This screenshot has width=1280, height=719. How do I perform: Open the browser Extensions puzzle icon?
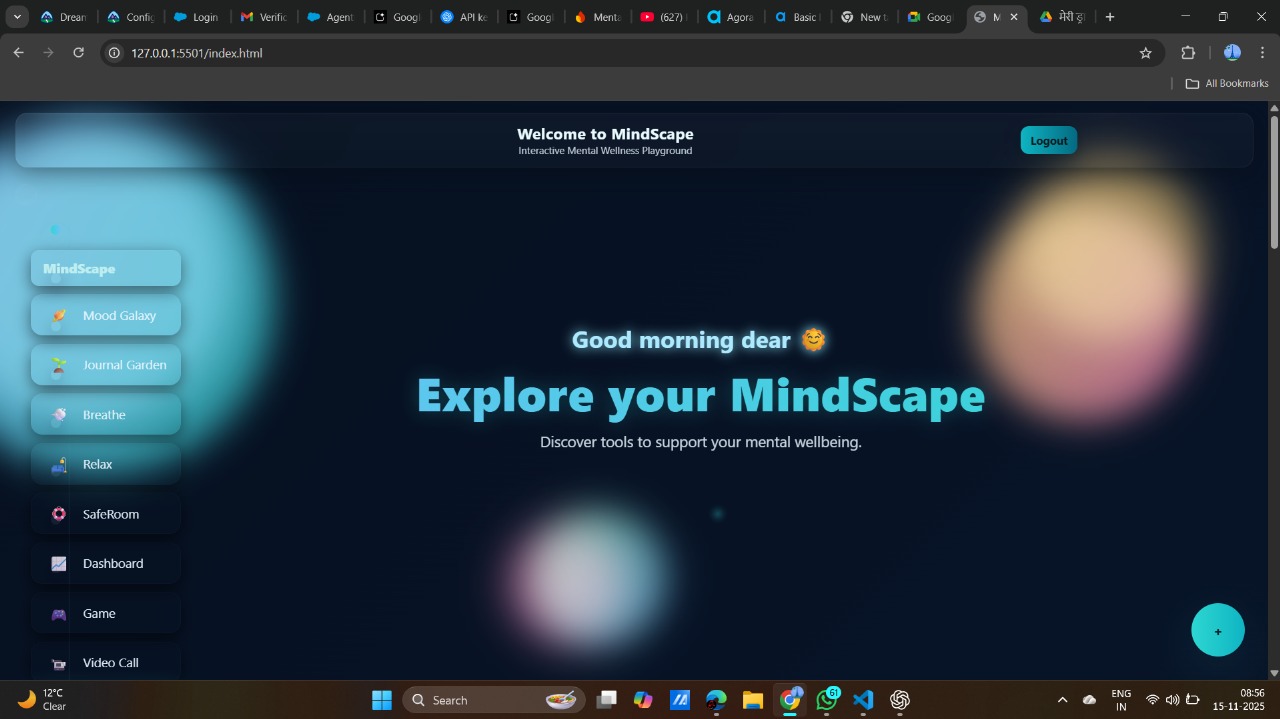(x=1187, y=52)
